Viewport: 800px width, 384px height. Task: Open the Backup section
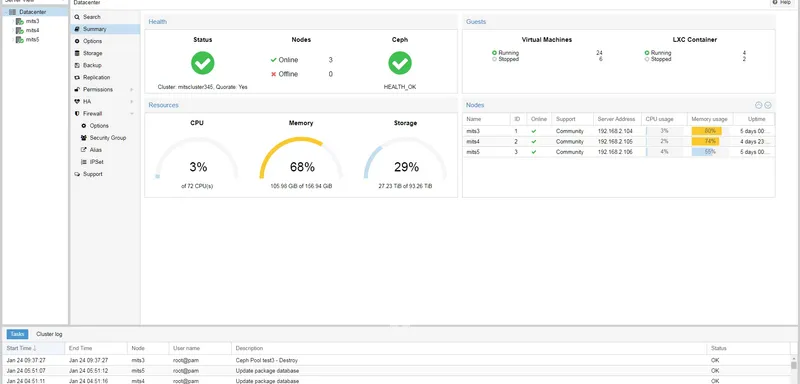(105, 65)
